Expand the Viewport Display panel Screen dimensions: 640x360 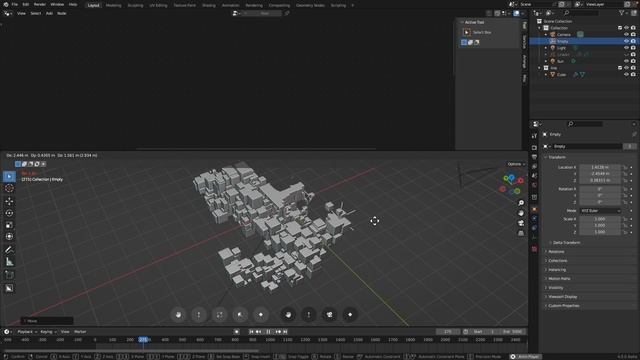coord(562,297)
